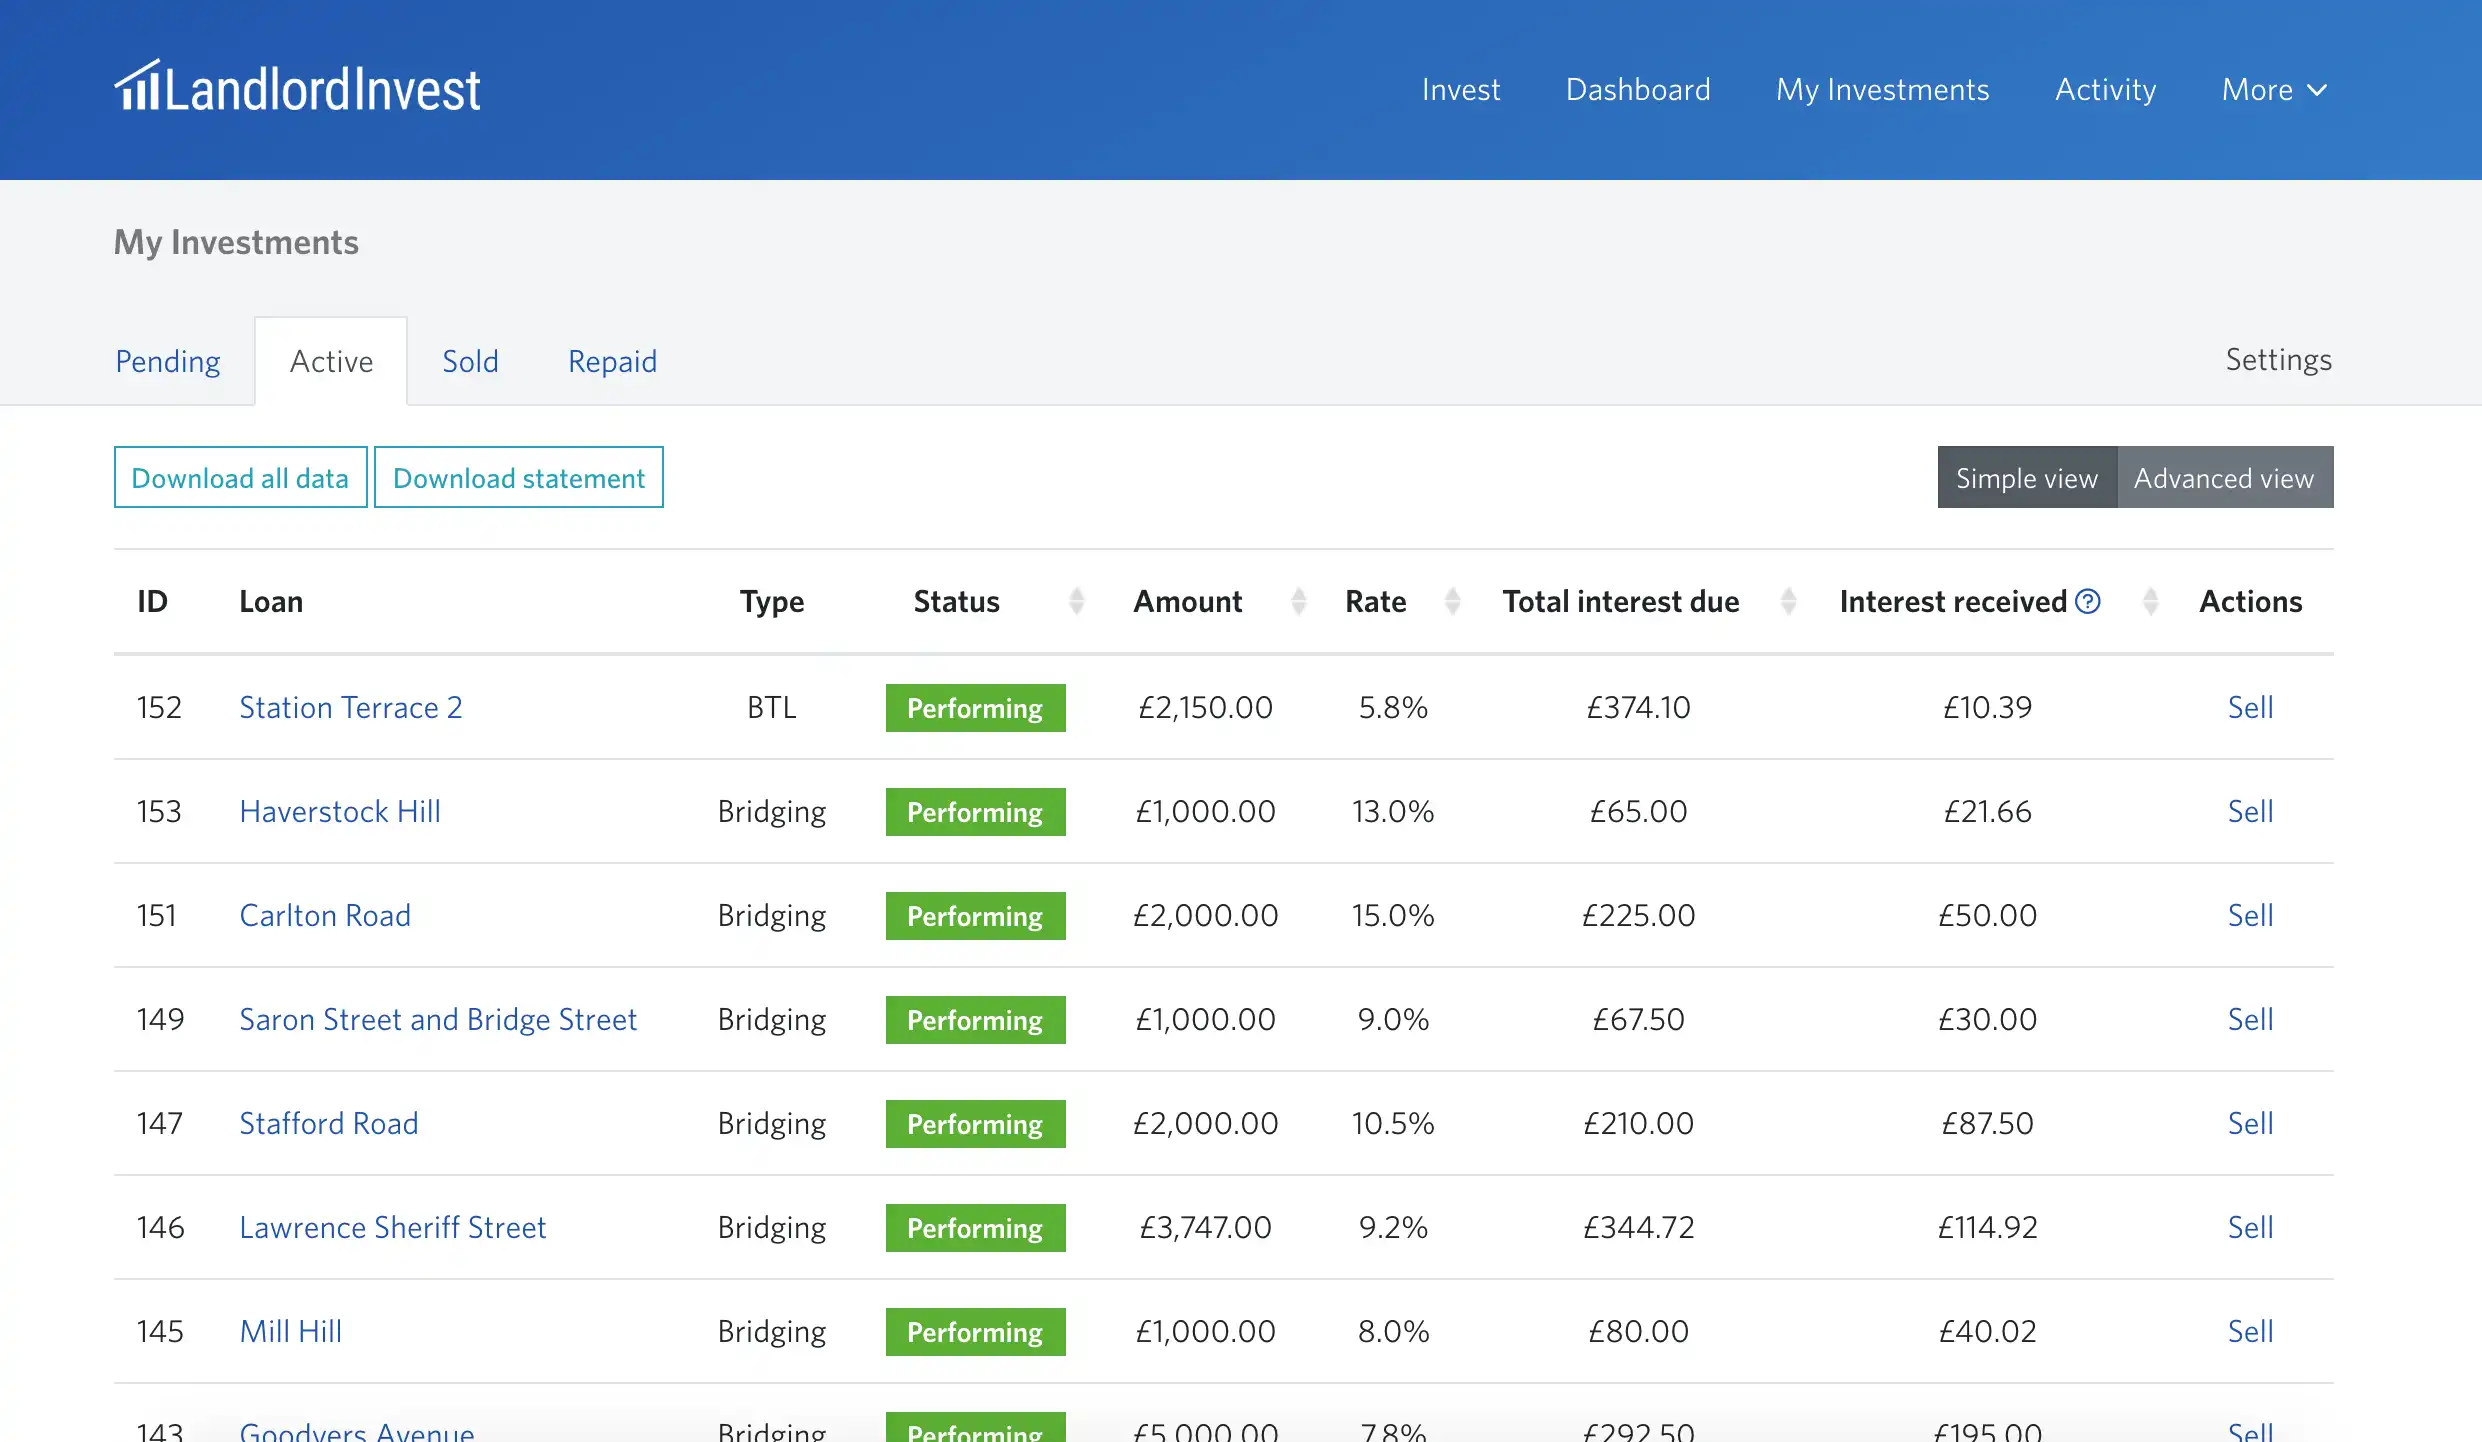Sell the Saron Street investment
This screenshot has height=1442, width=2482.
[x=2250, y=1019]
